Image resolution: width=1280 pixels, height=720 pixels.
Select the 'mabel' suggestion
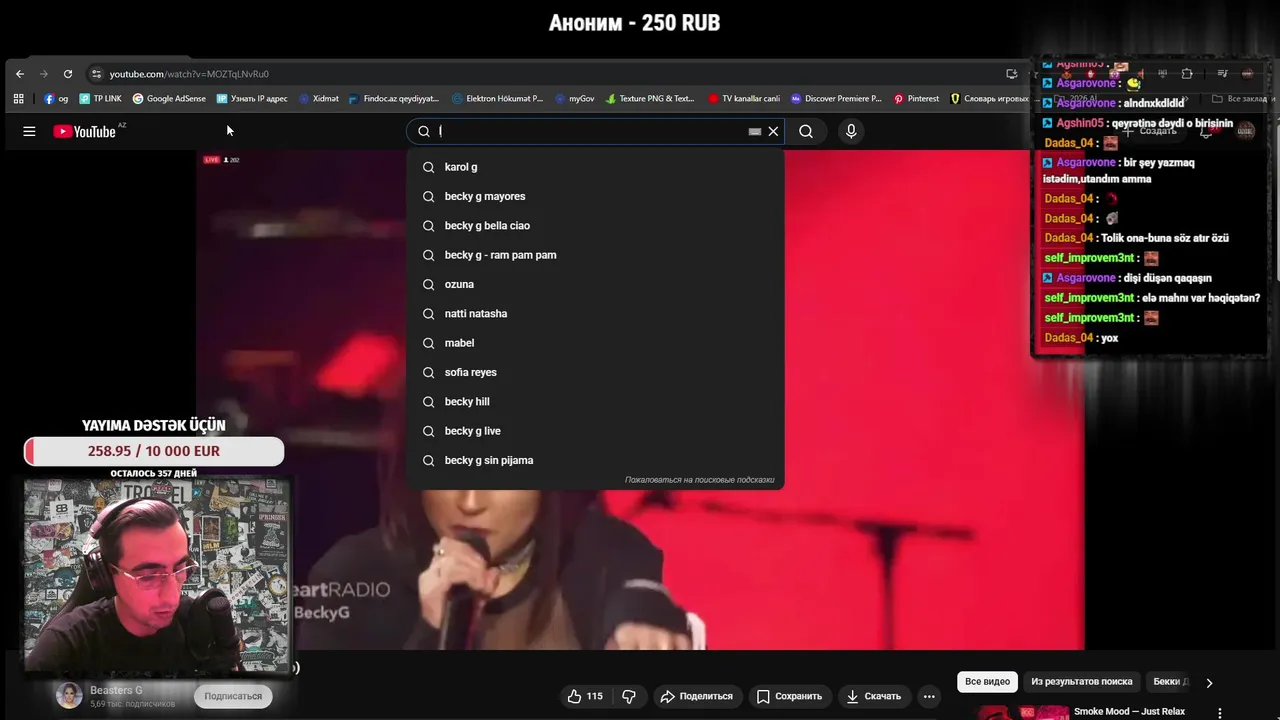coord(596,343)
